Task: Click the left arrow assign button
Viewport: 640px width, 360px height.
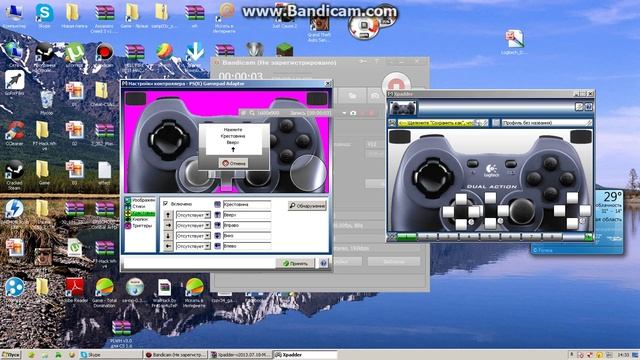Action: tap(168, 247)
